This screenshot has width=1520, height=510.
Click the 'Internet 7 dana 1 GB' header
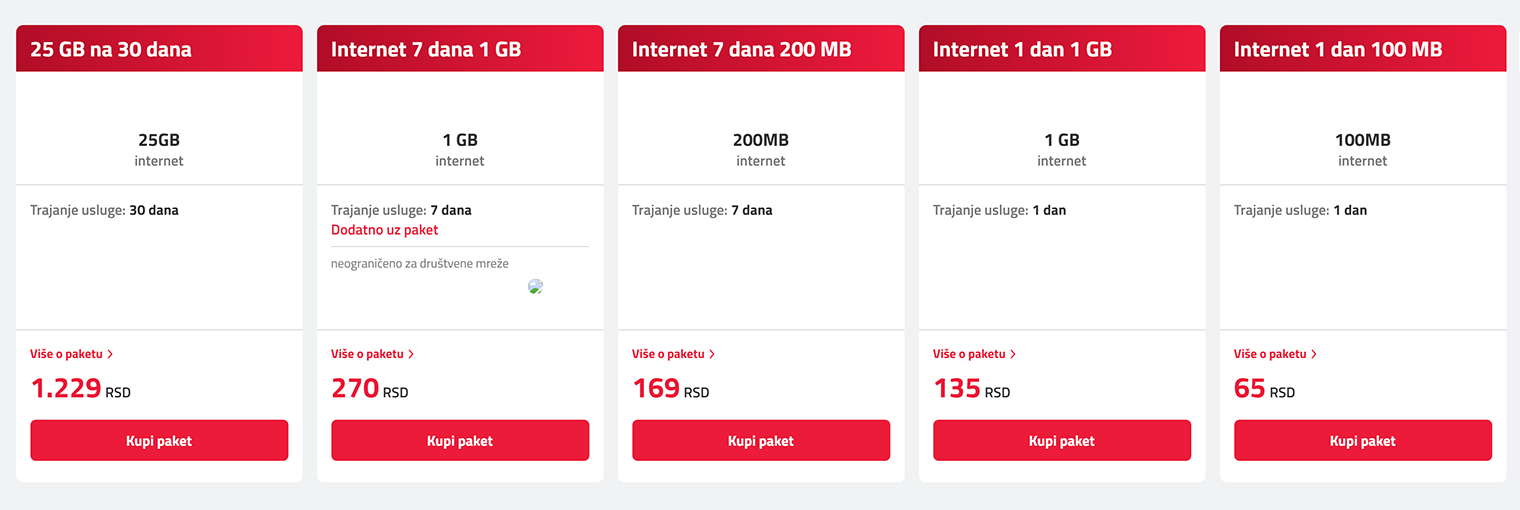[x=426, y=49]
